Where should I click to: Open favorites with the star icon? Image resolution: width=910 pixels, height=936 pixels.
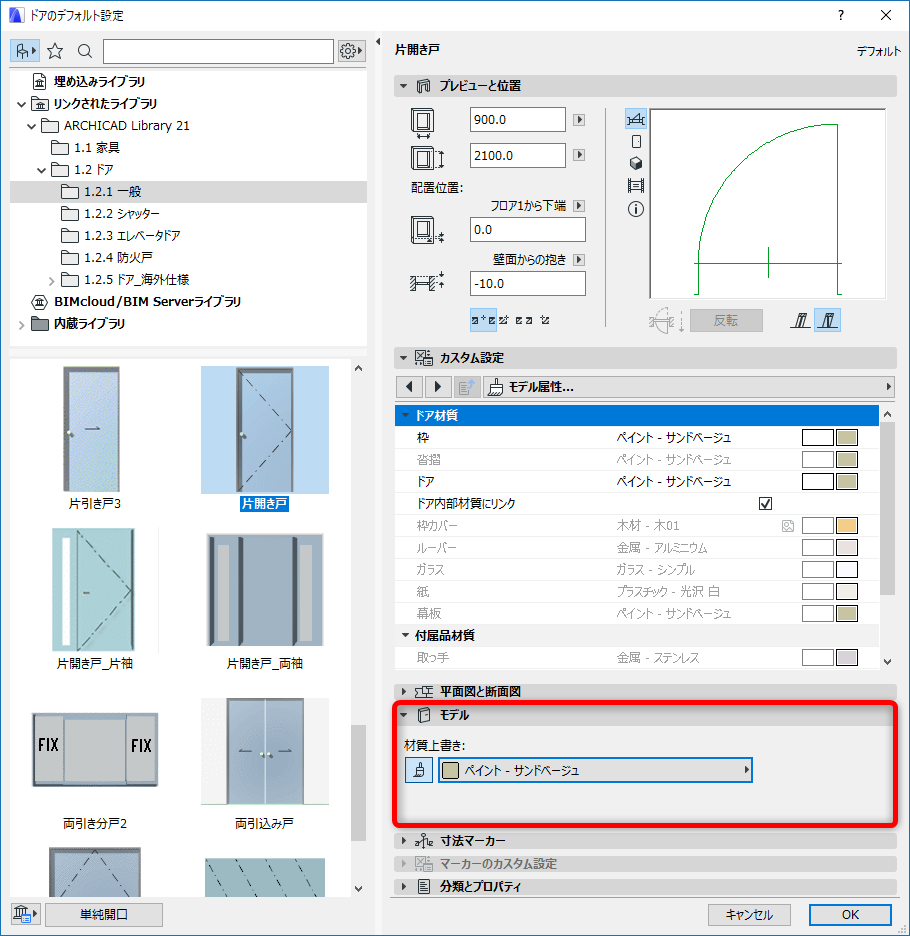pos(55,51)
